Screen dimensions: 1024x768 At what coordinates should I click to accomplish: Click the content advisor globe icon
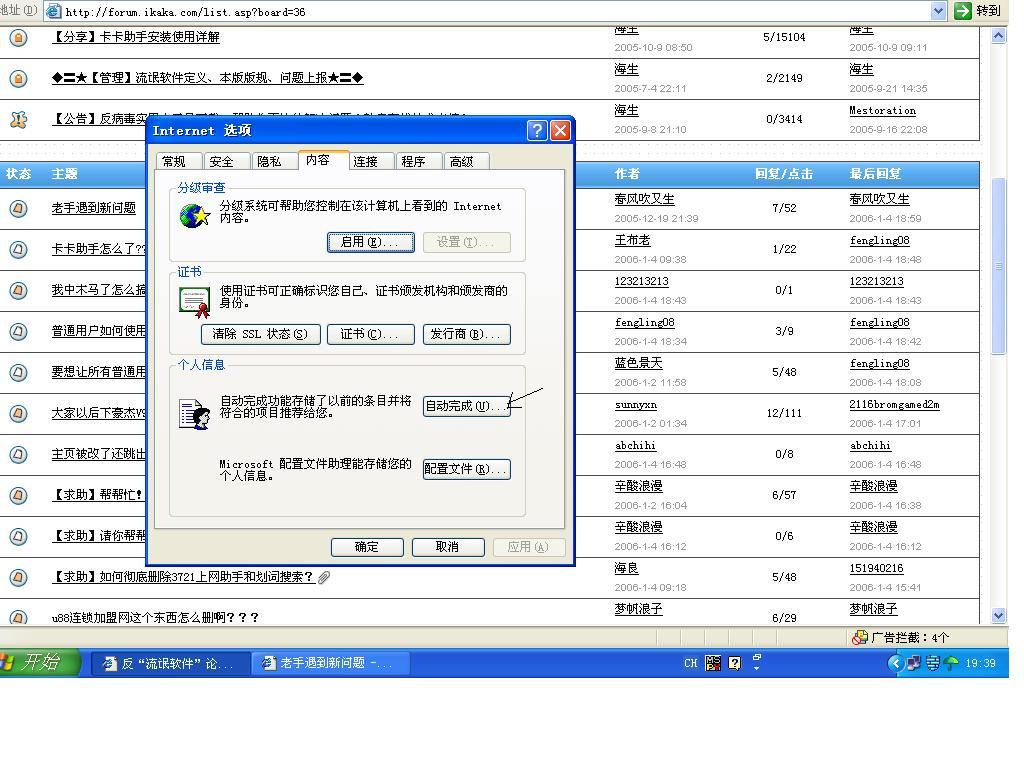(x=195, y=216)
